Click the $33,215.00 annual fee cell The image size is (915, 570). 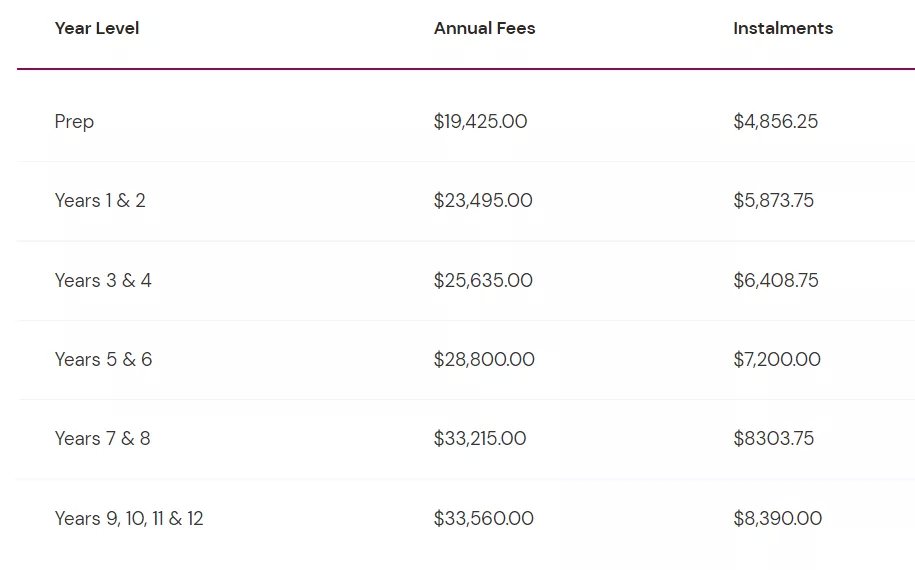tap(480, 439)
